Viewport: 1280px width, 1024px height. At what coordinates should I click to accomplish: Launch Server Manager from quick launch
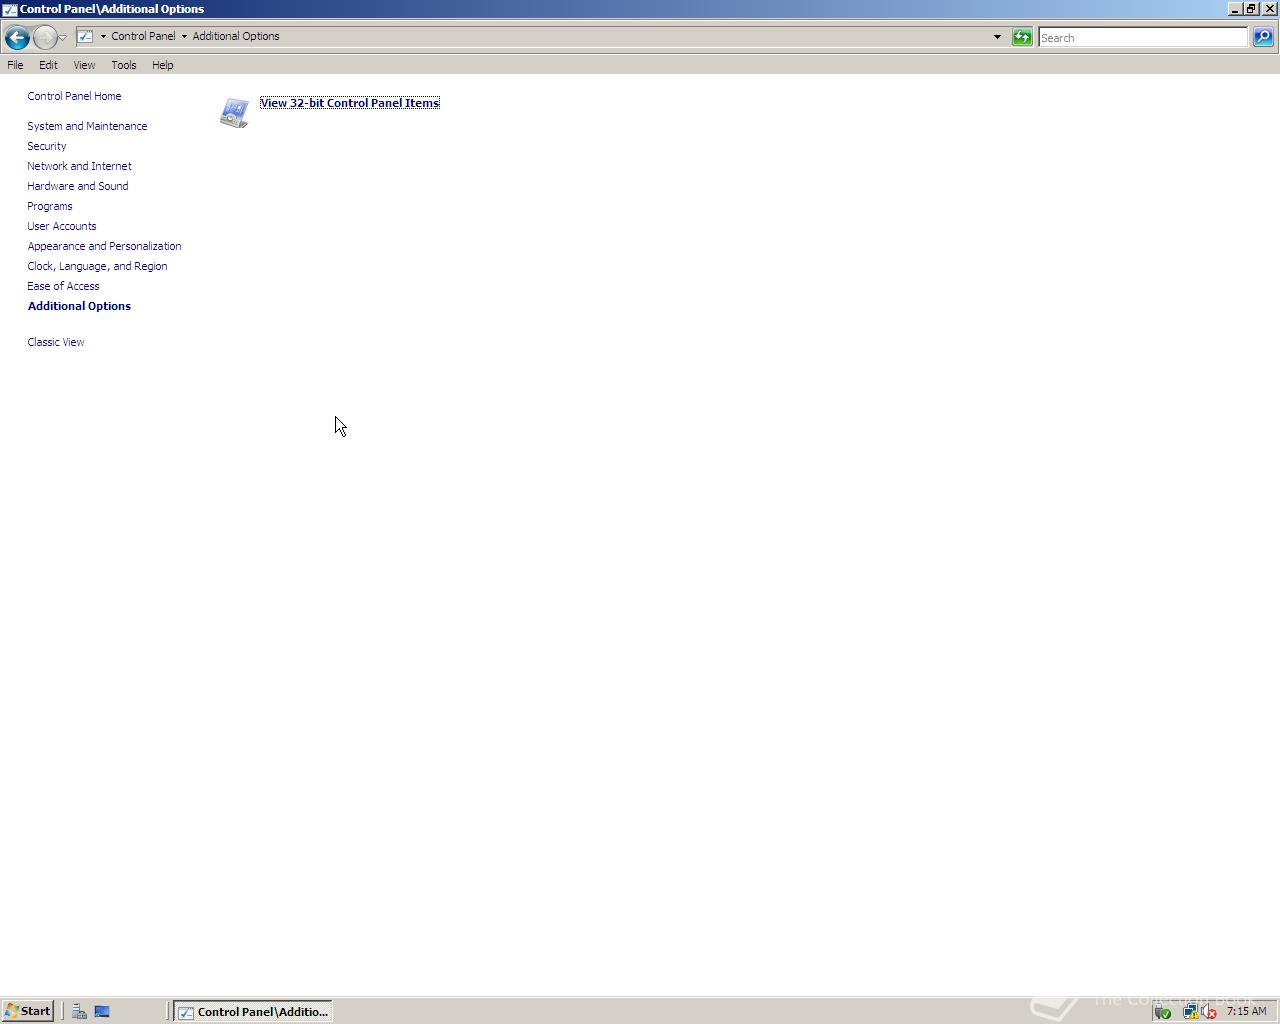point(79,1011)
